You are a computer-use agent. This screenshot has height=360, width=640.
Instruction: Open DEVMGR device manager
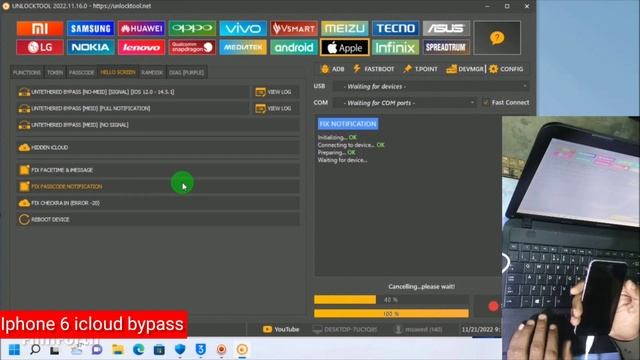(465, 69)
